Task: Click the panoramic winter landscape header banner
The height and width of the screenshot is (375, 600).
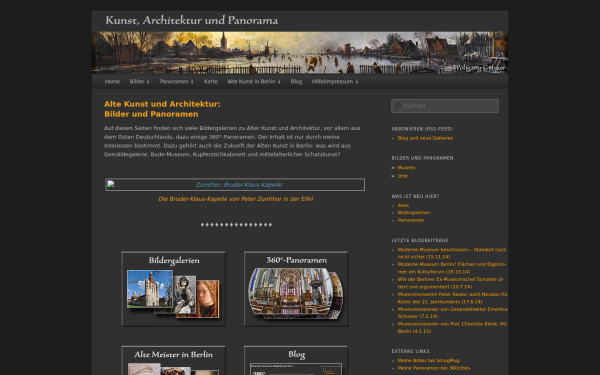Action: pos(300,52)
